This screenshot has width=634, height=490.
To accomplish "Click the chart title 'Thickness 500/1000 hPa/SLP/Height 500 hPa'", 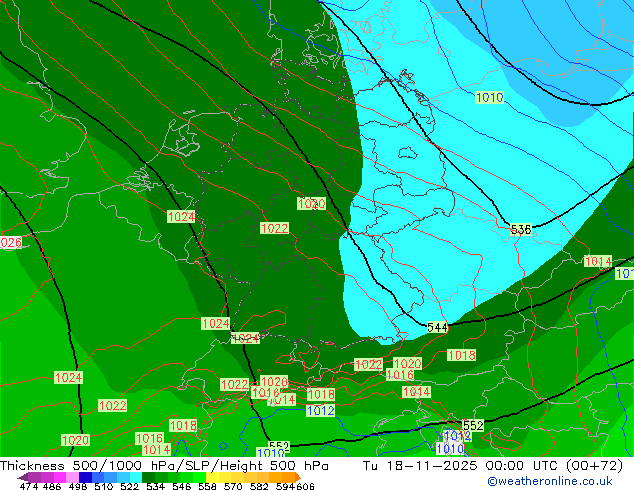I will click(x=164, y=466).
